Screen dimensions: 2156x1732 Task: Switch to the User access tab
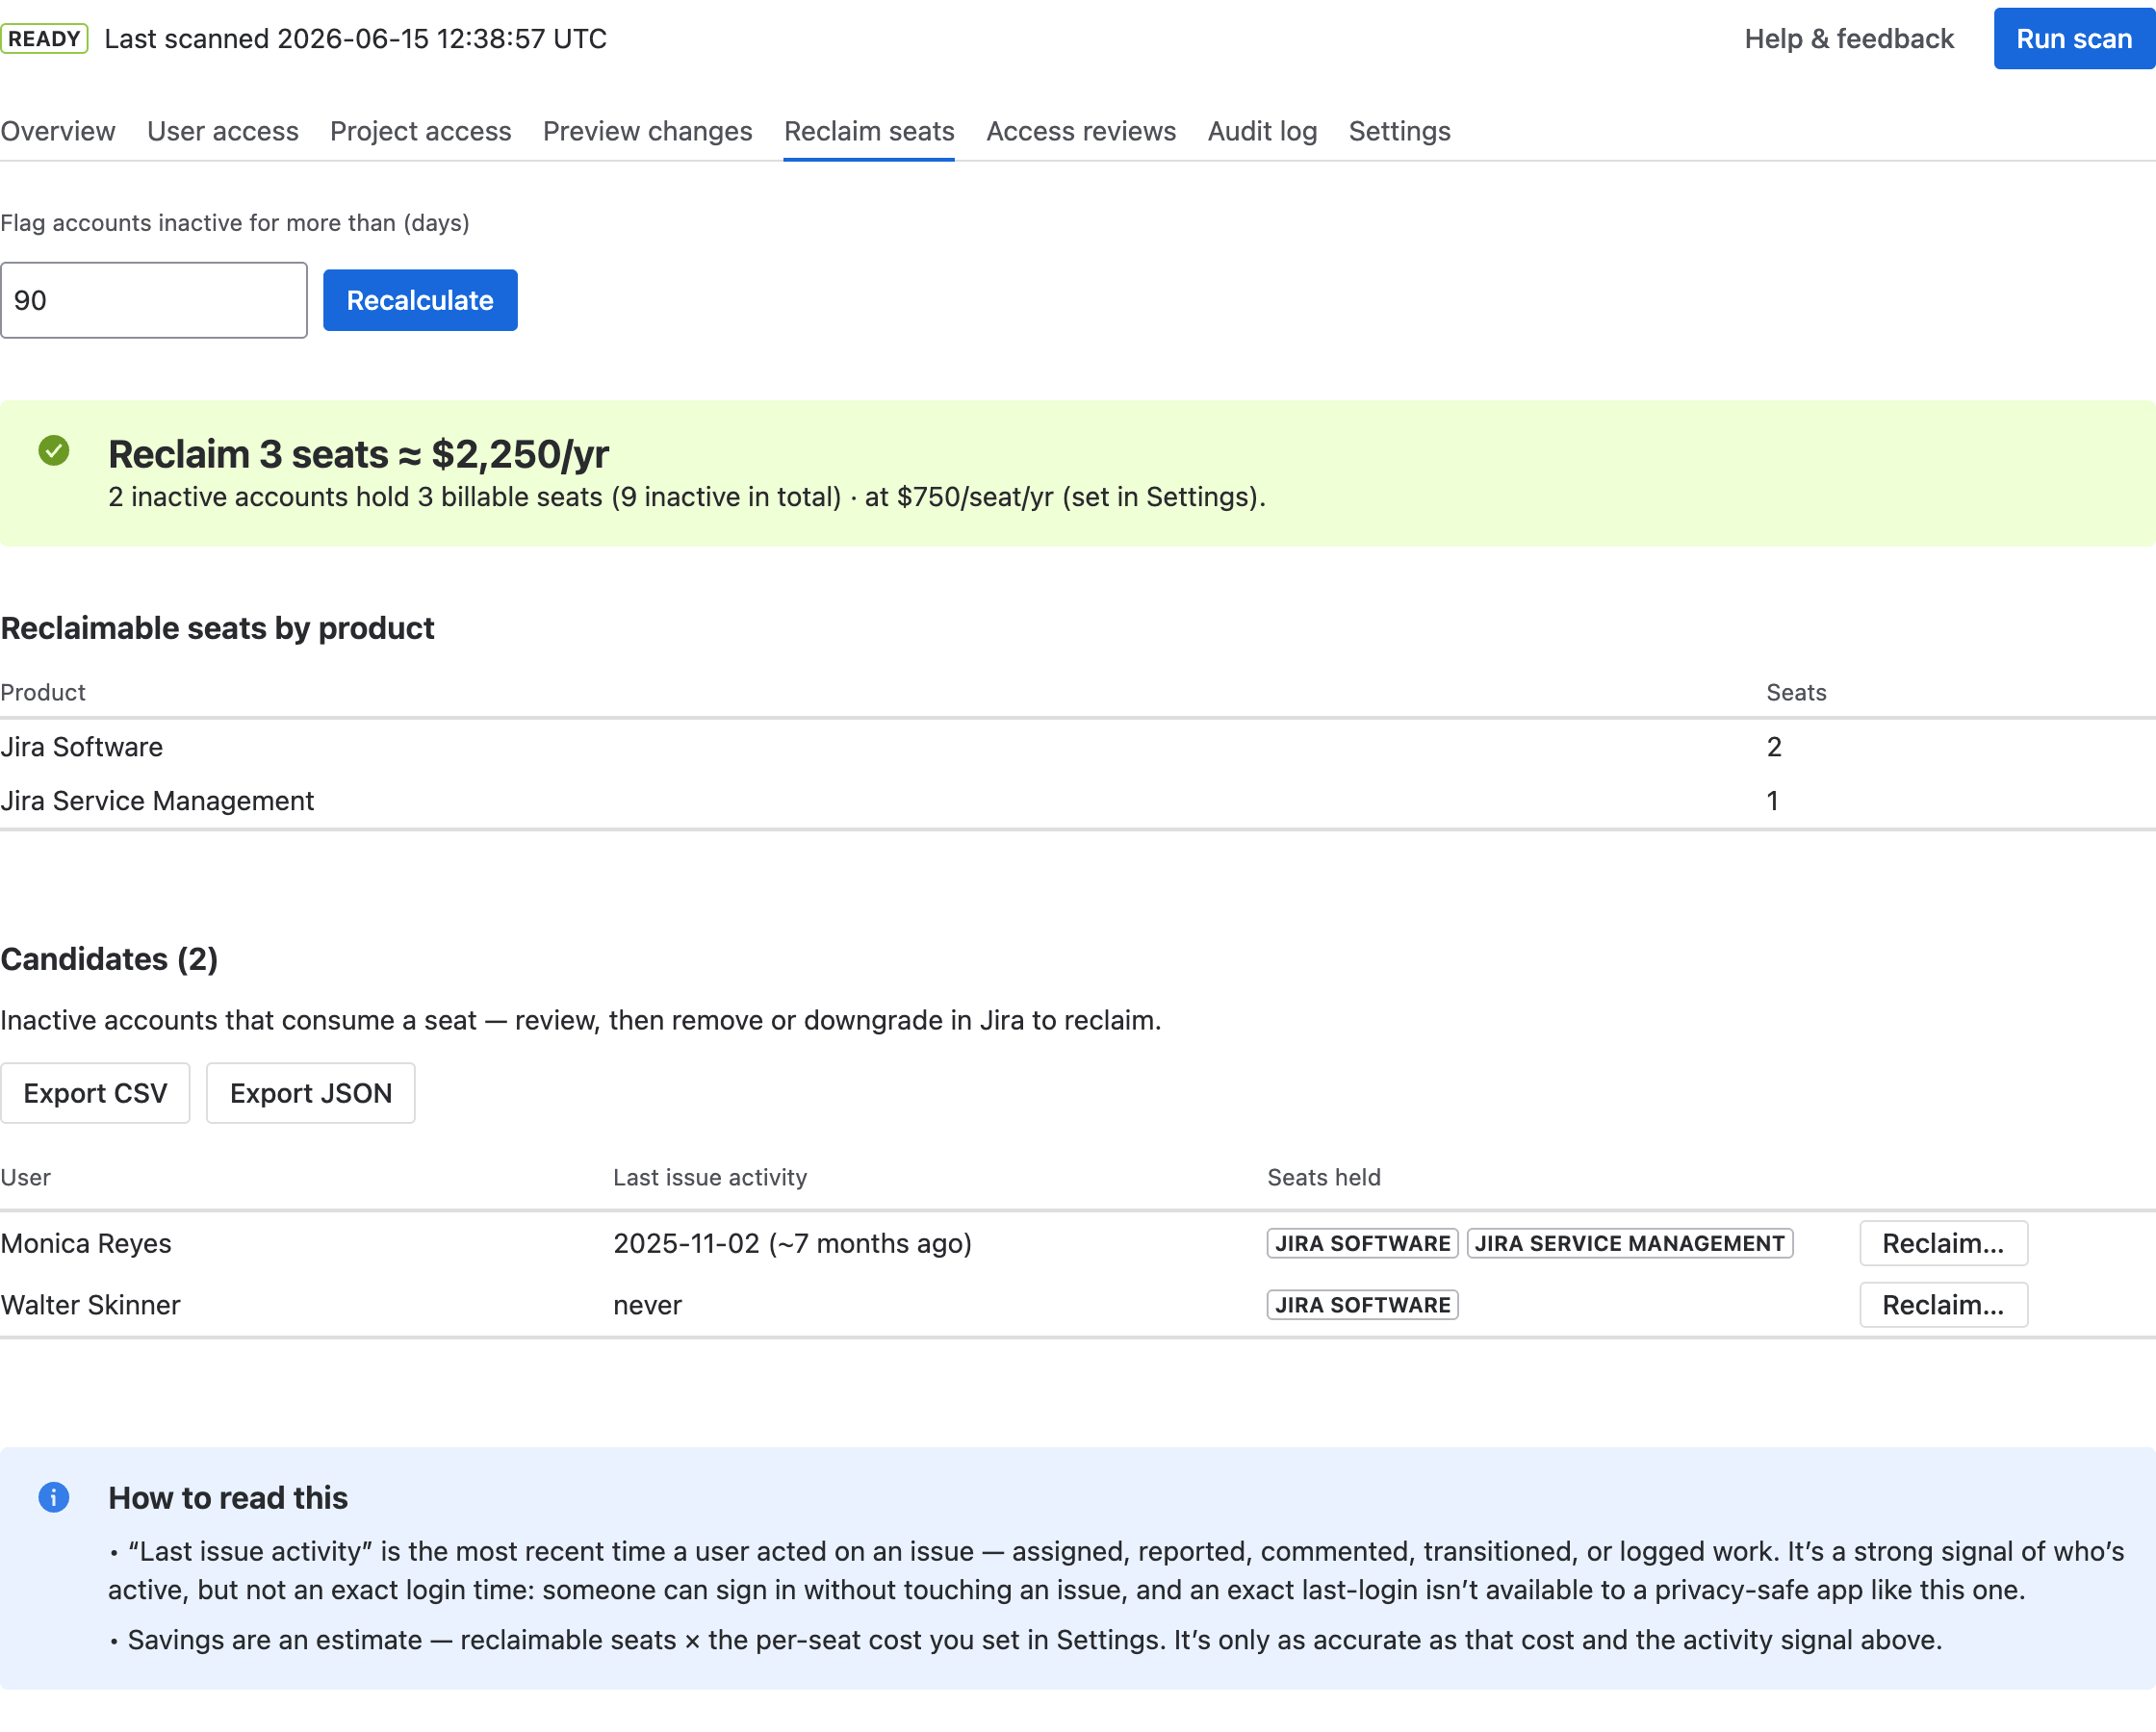pos(223,131)
